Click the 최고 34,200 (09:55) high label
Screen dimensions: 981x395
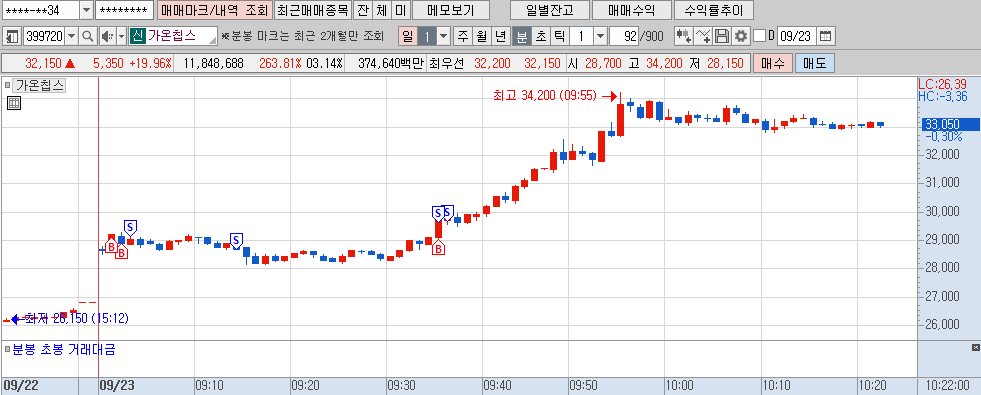(x=544, y=96)
